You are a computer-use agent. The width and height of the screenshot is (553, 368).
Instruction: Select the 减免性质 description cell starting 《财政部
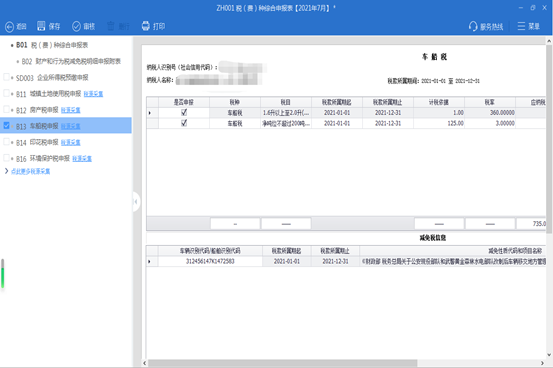[453, 261]
